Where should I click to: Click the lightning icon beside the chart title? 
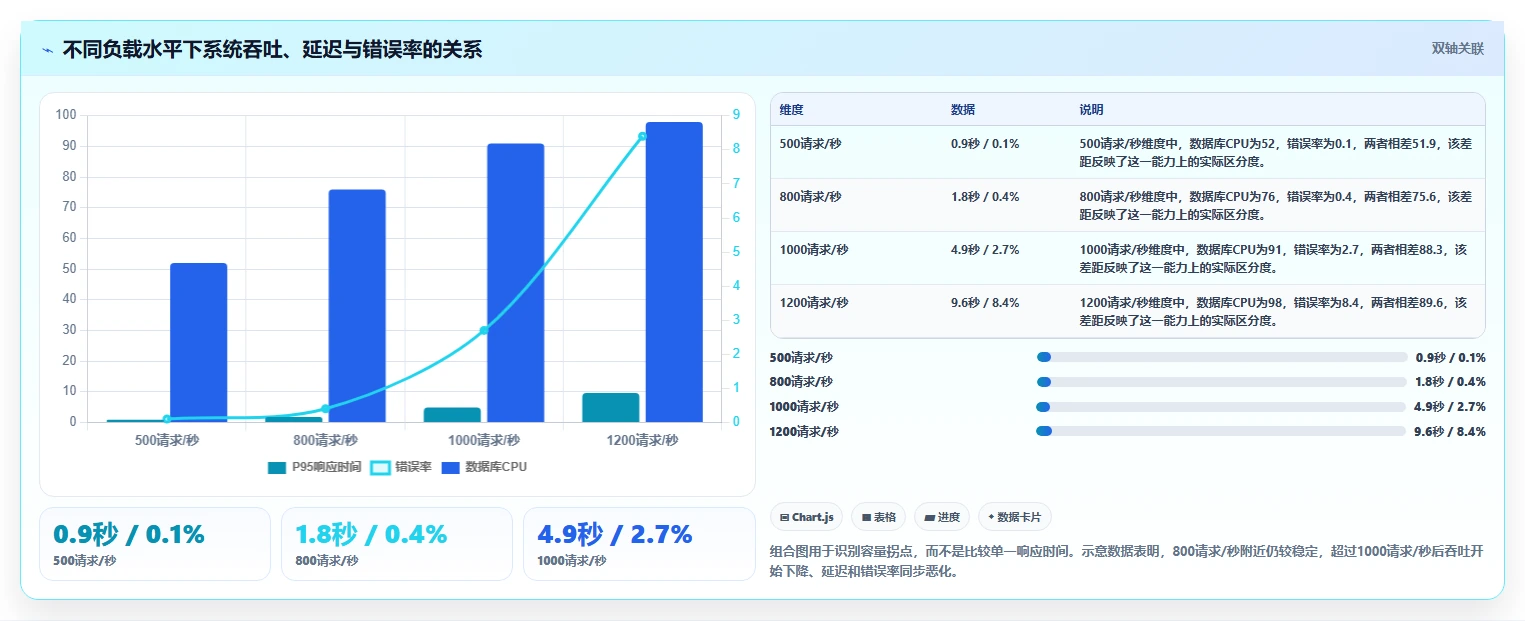47,50
